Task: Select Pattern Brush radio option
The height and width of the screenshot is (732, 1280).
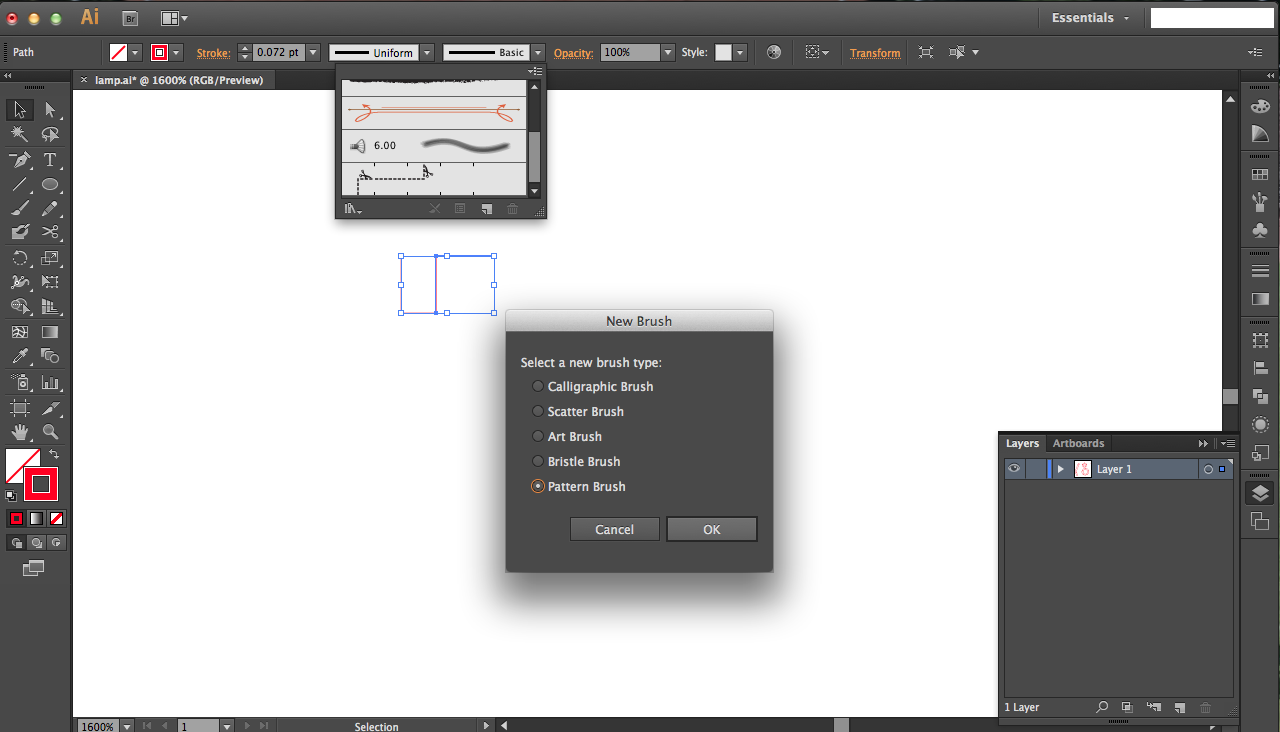Action: [538, 486]
